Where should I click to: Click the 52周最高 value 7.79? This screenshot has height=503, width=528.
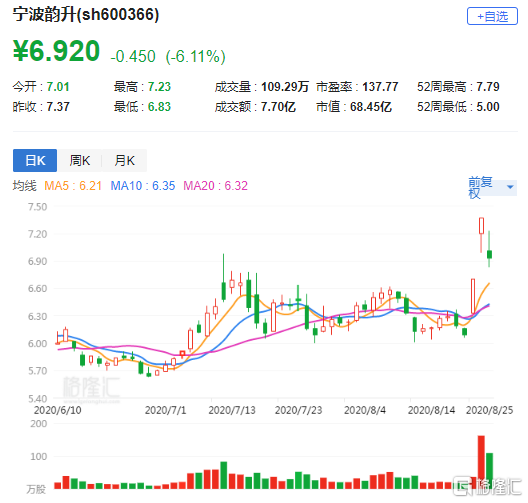[x=488, y=87]
